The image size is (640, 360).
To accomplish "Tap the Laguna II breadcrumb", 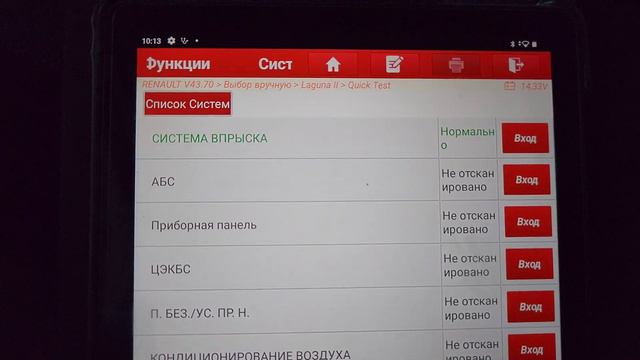I will pos(320,85).
